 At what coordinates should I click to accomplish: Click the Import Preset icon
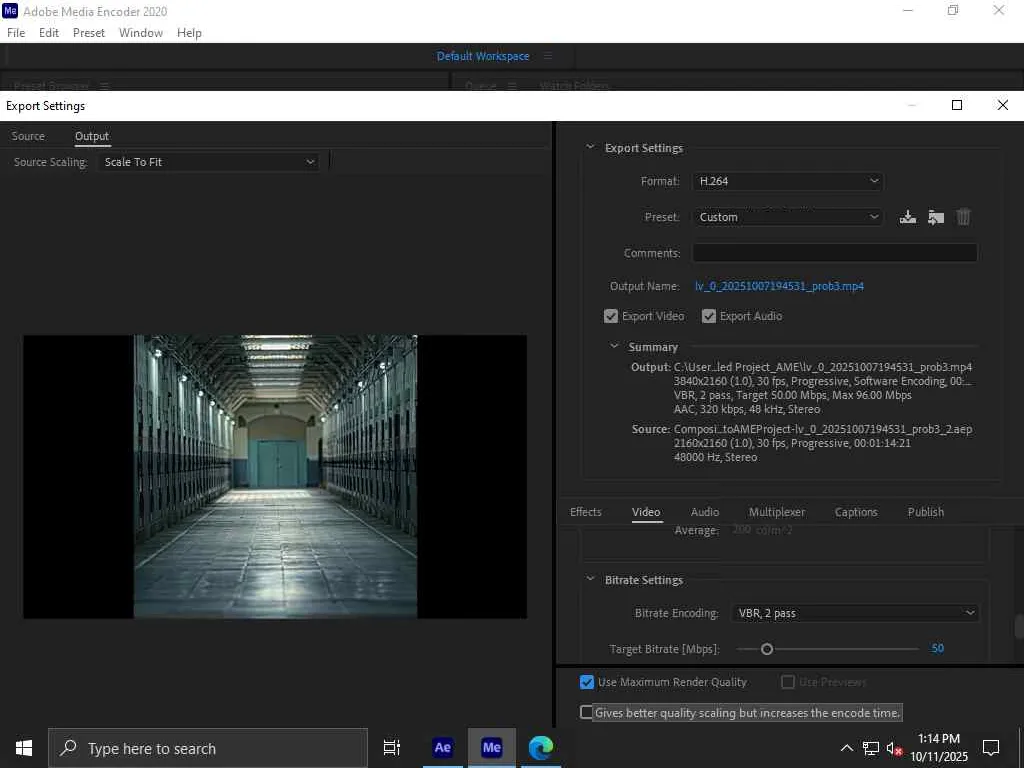(936, 217)
